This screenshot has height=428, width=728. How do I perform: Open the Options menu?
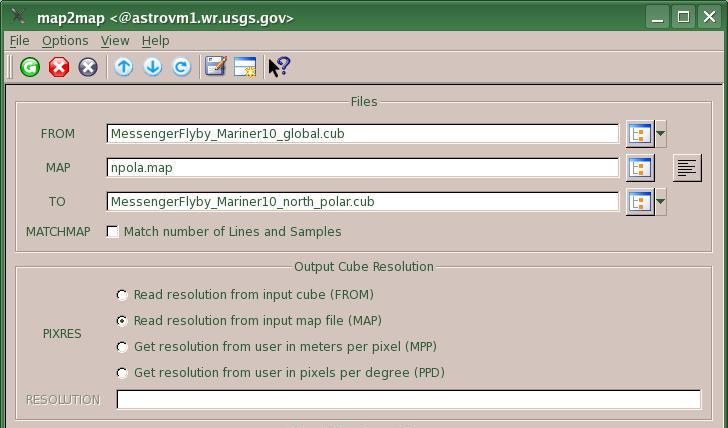[x=65, y=41]
